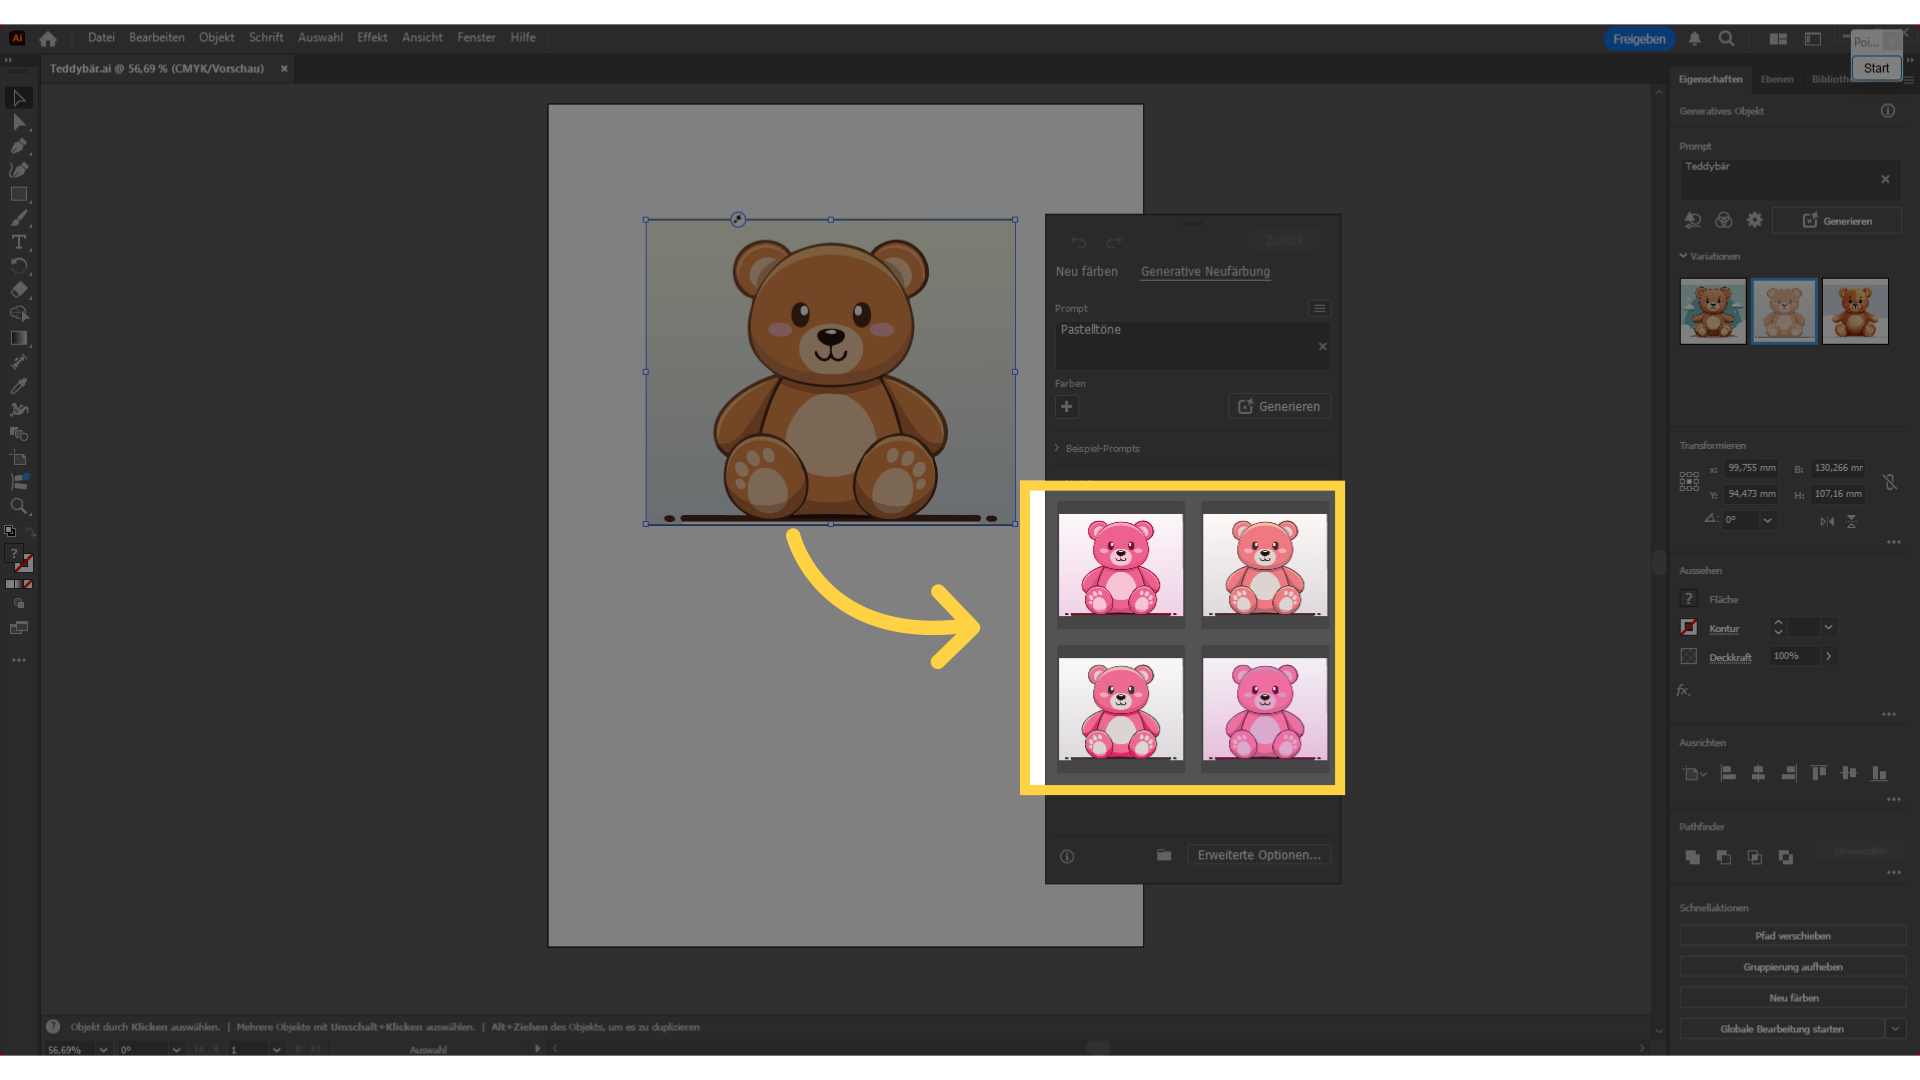Open dropdown beside Globale Bearbeitung starten
The height and width of the screenshot is (1080, 1920).
1895,1028
